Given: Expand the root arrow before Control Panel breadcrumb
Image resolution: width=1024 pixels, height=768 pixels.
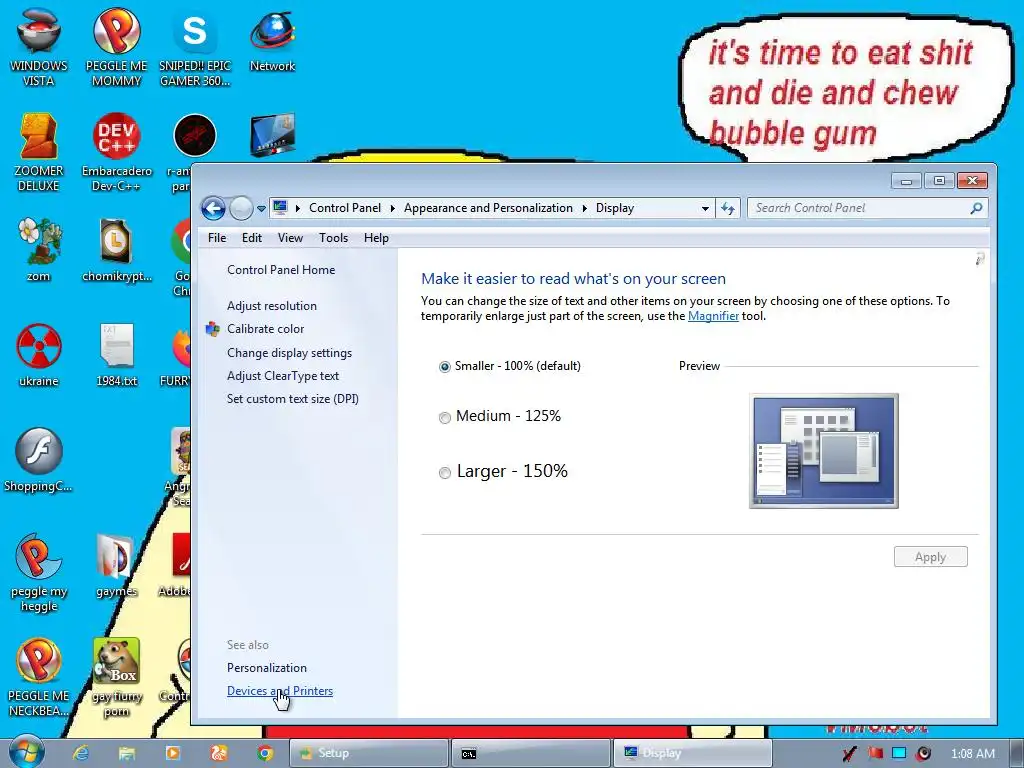Looking at the screenshot, I should coord(298,208).
